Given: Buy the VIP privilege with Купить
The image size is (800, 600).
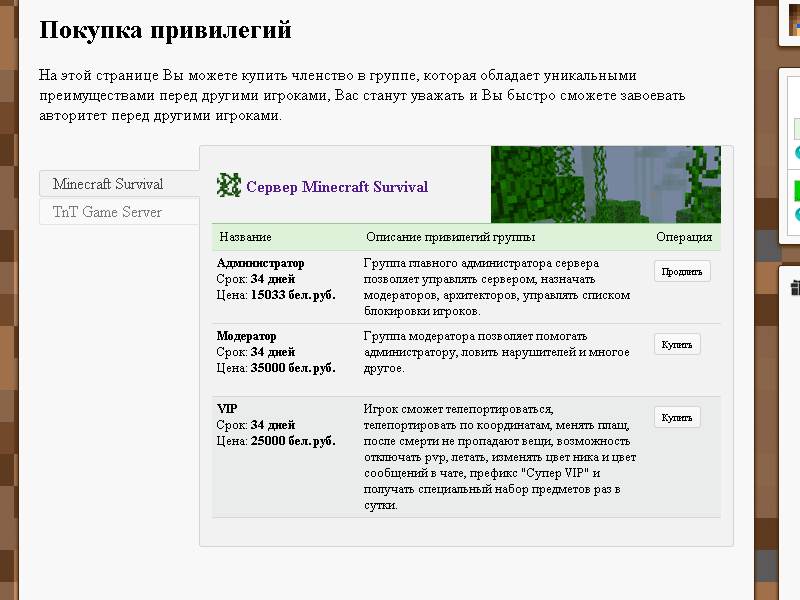Looking at the screenshot, I should click(677, 417).
